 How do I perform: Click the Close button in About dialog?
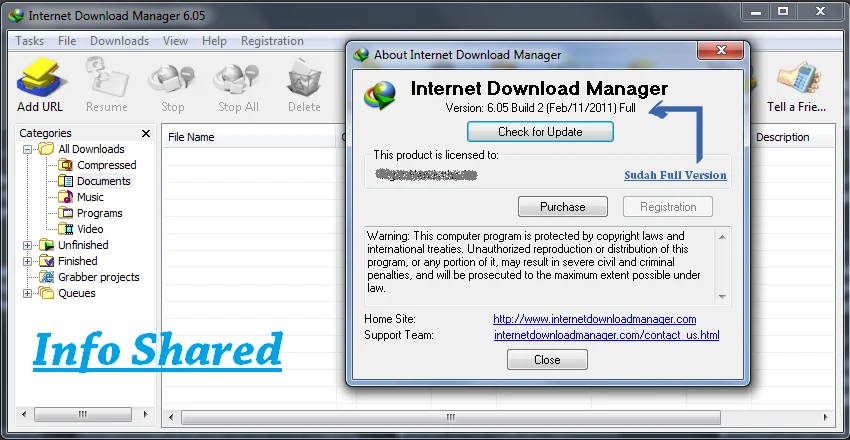click(x=547, y=360)
